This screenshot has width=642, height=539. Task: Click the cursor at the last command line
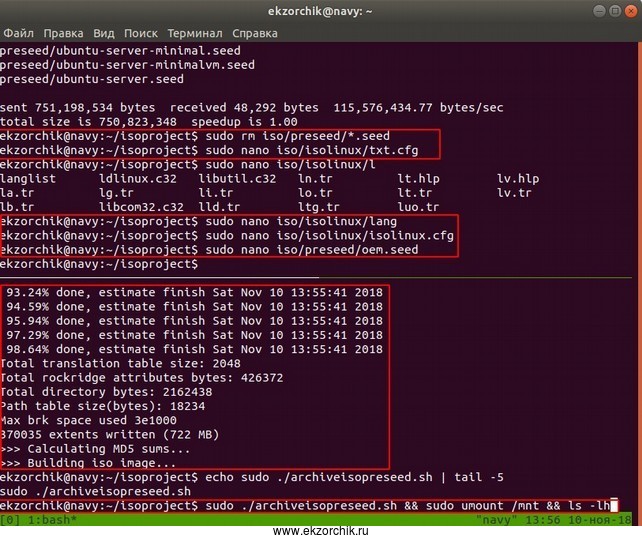pos(613,506)
